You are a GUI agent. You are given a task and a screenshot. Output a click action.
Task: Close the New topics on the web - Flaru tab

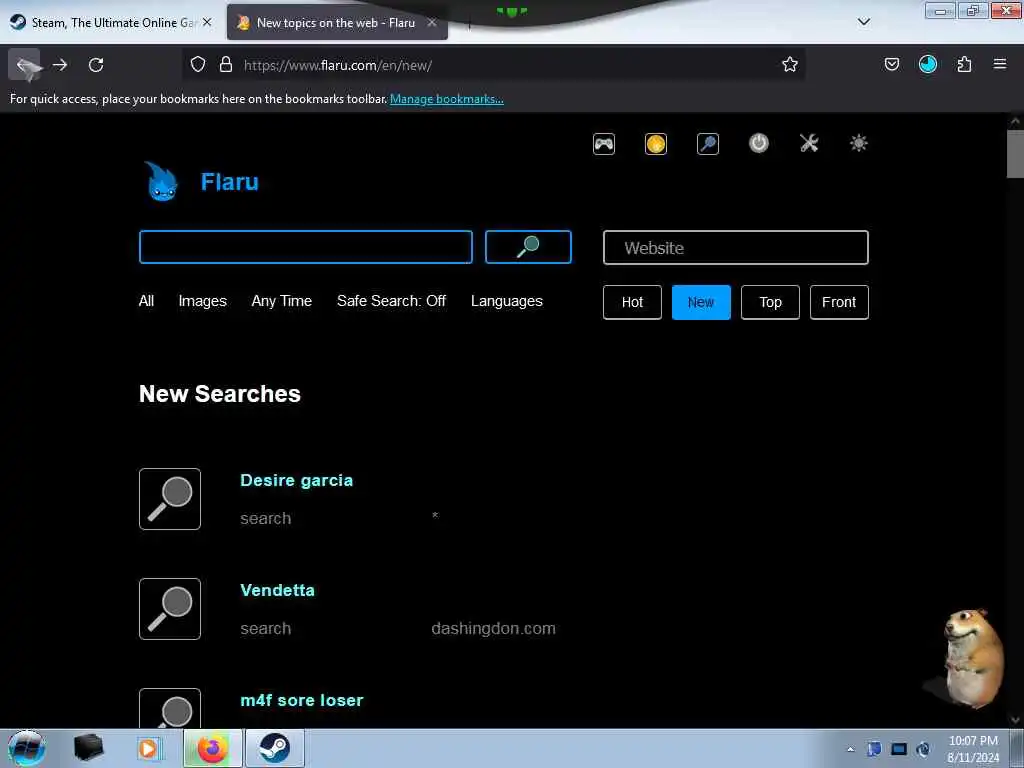tap(432, 22)
